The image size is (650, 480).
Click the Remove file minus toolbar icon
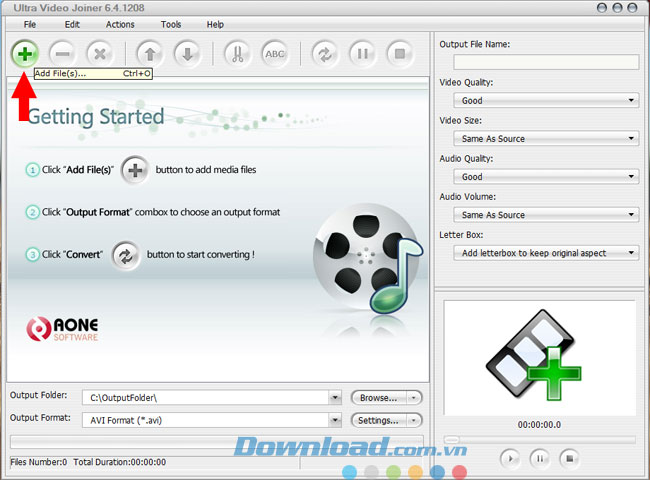(62, 53)
